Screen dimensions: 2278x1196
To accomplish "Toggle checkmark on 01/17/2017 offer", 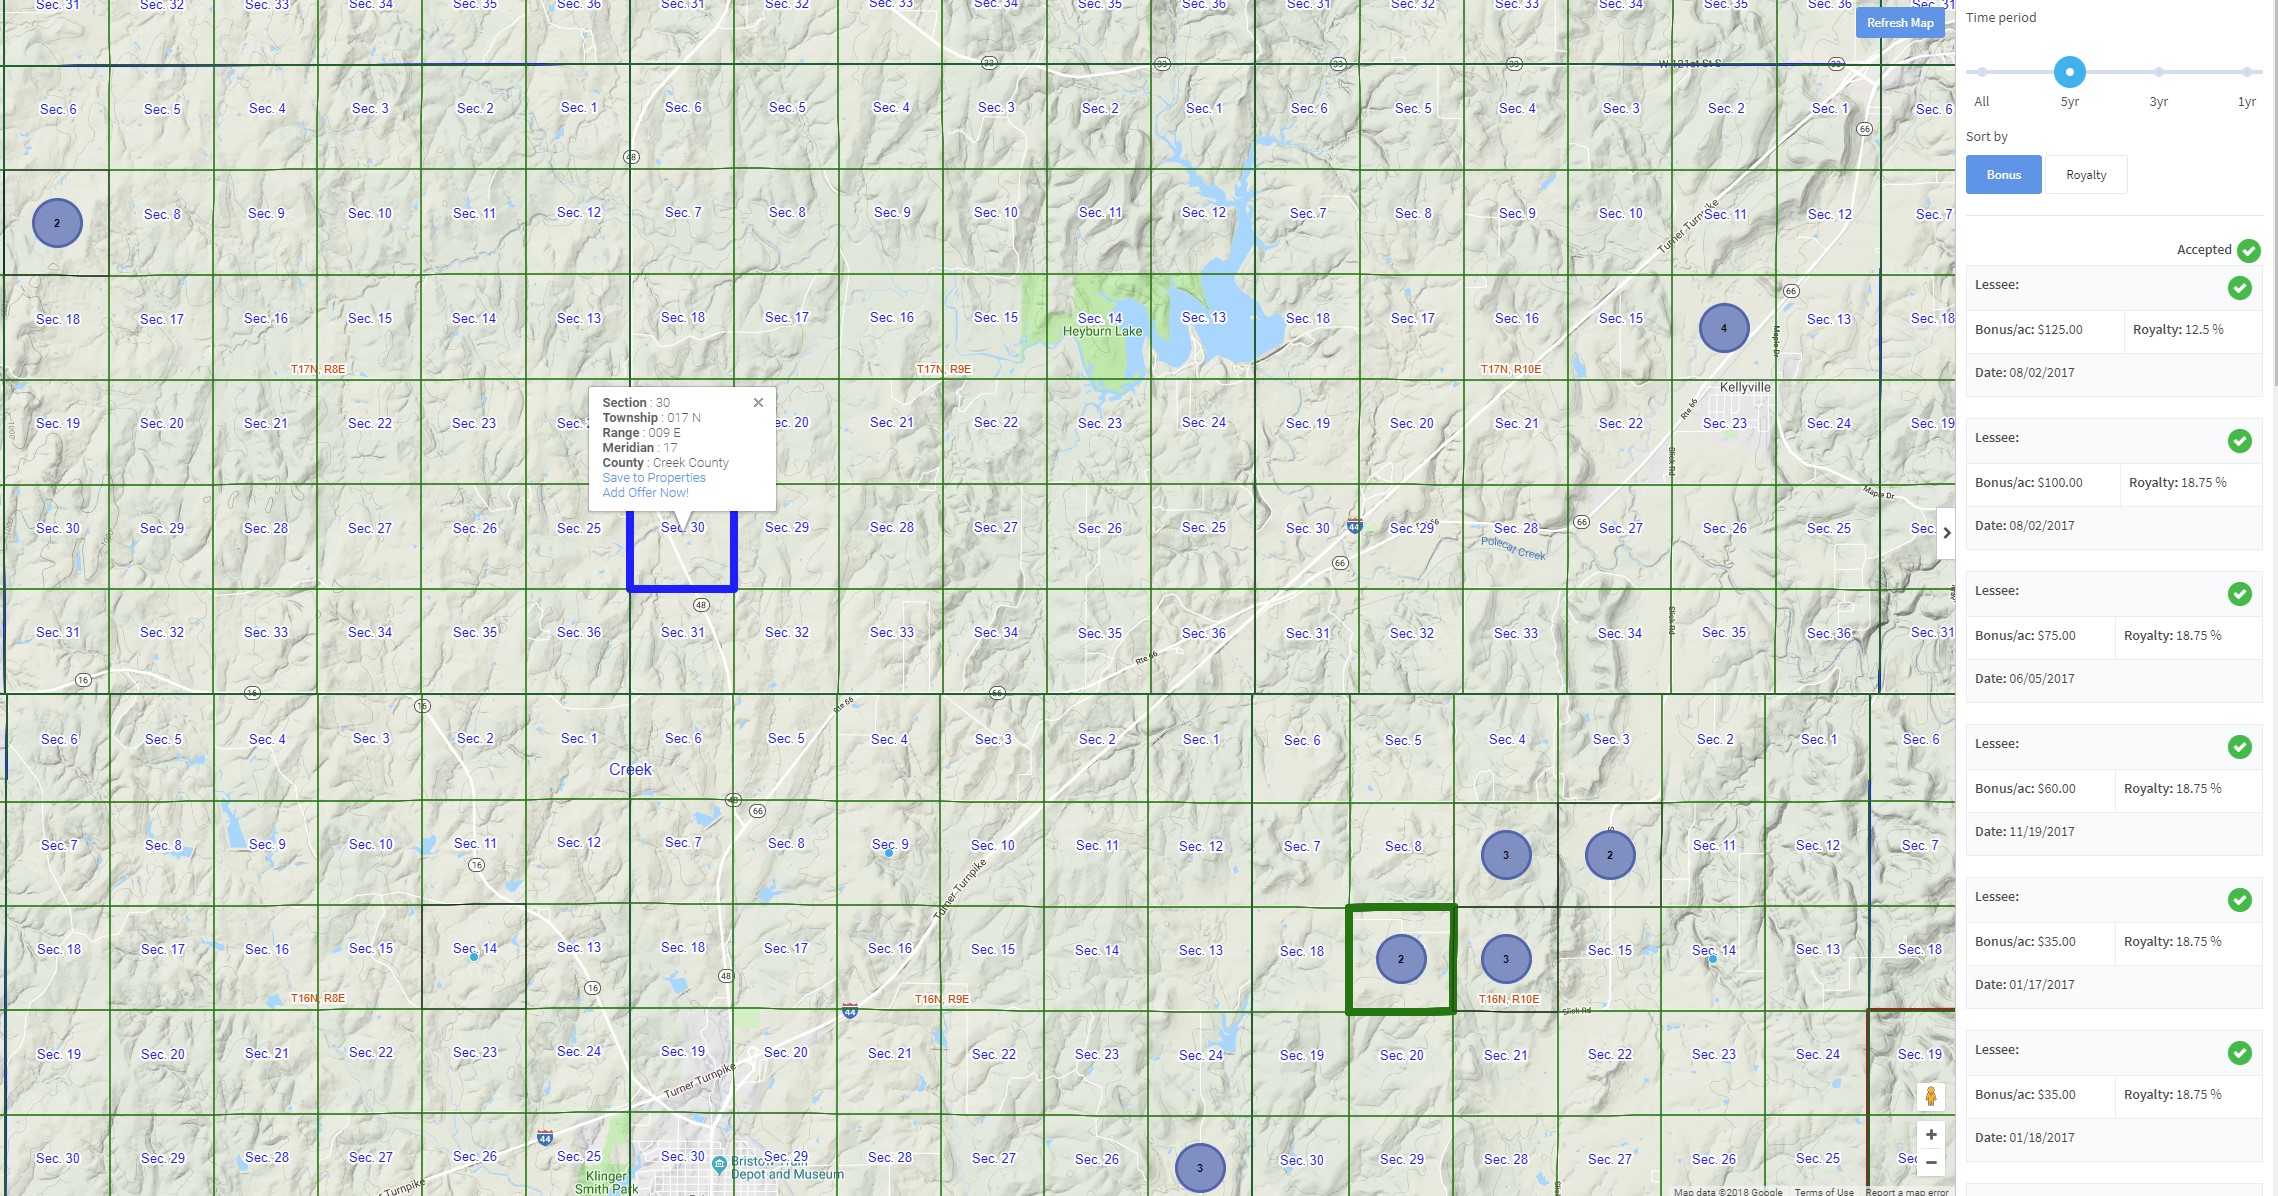I will click(2240, 900).
